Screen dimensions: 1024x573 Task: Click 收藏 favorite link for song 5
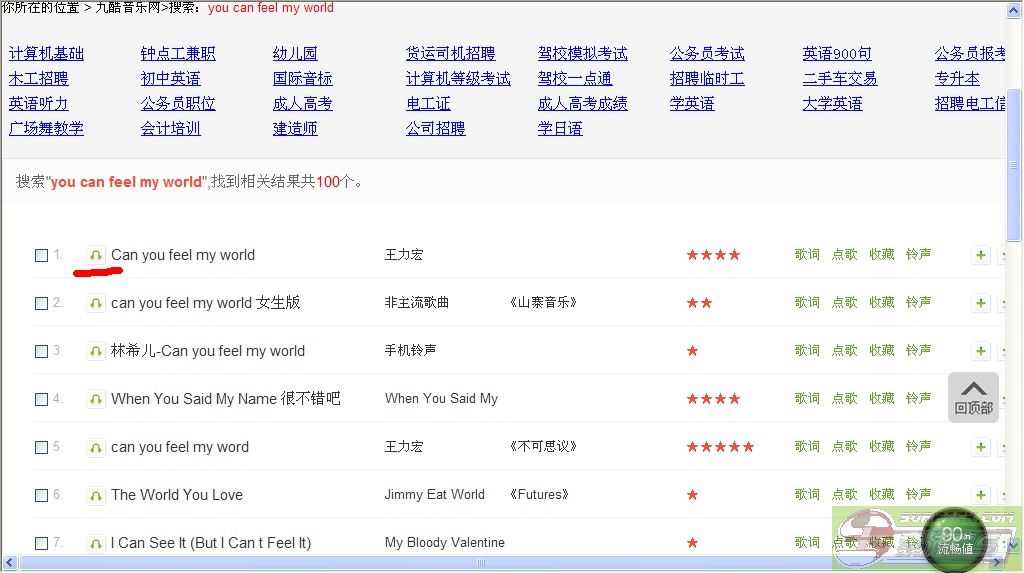pyautogui.click(x=881, y=447)
